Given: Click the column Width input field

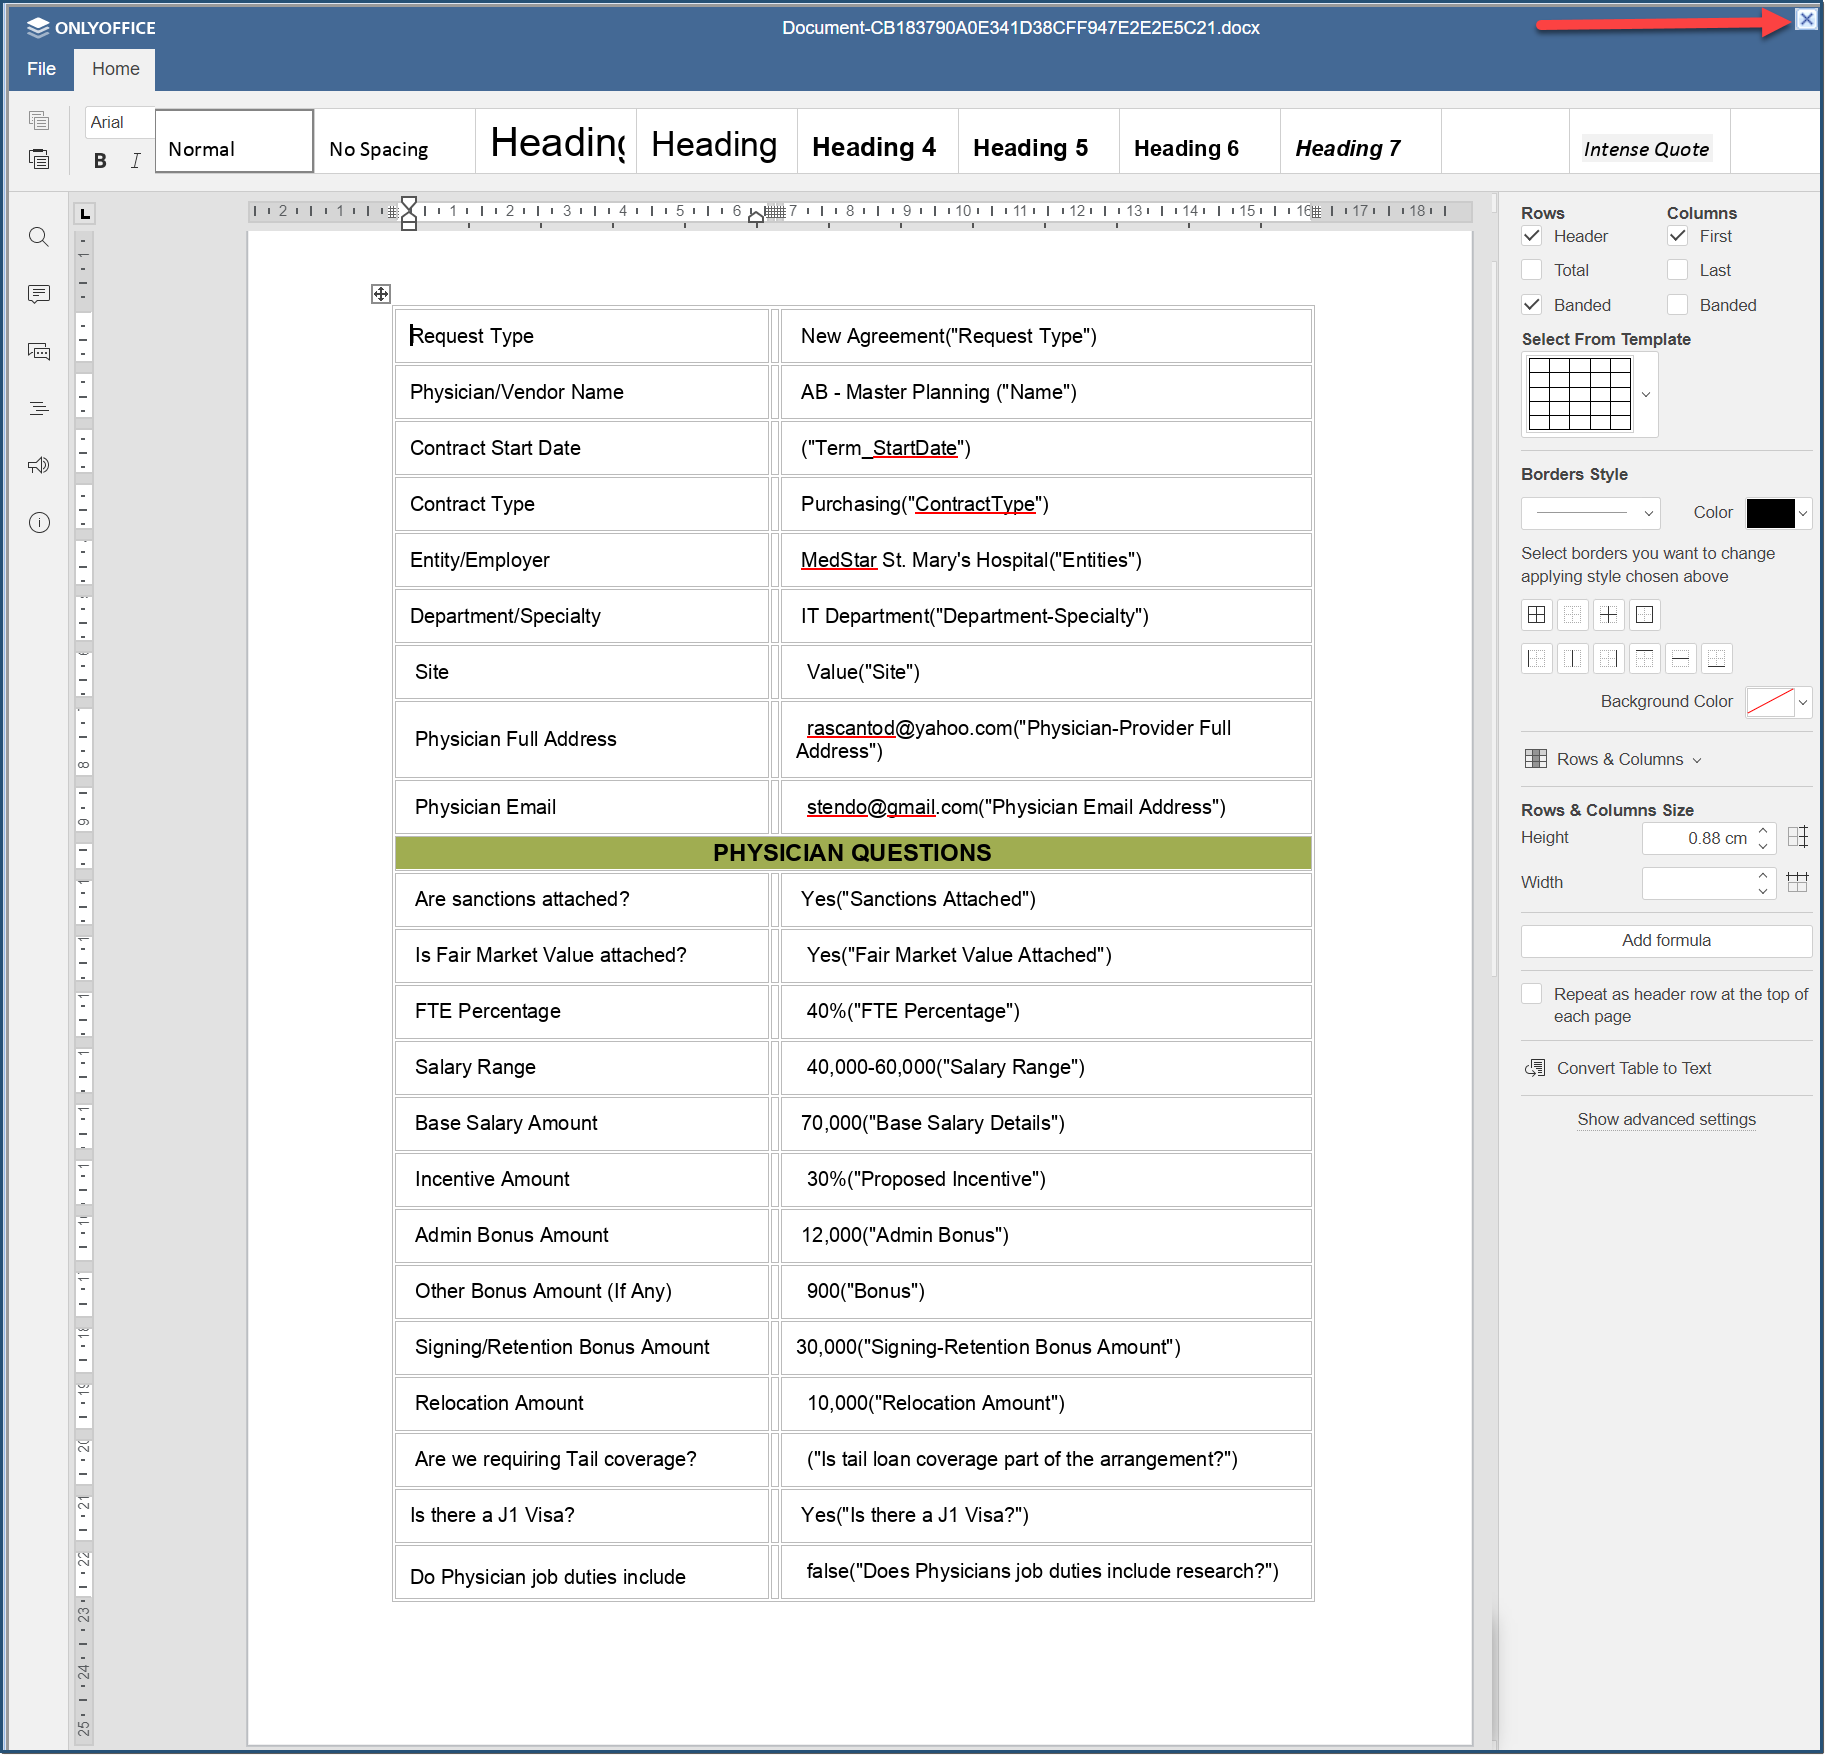Looking at the screenshot, I should pos(1699,882).
